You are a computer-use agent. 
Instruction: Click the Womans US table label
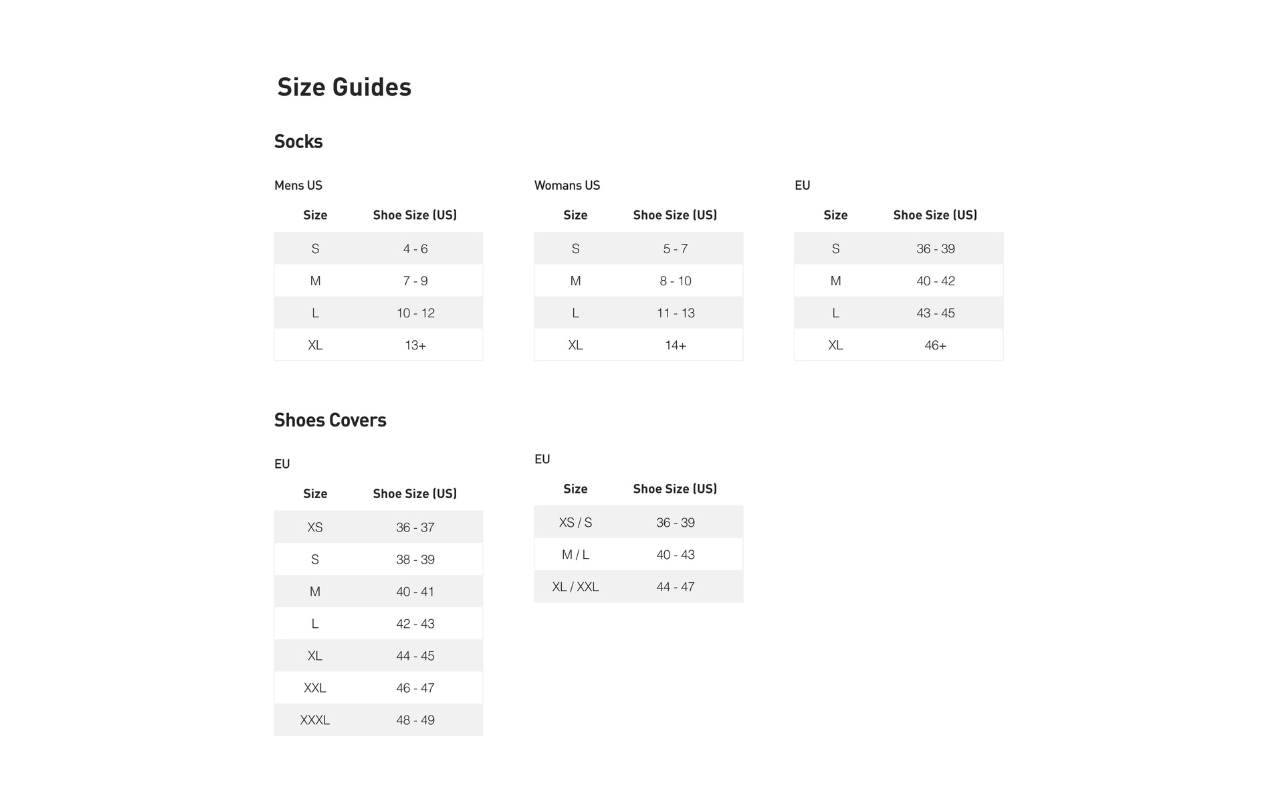[567, 185]
